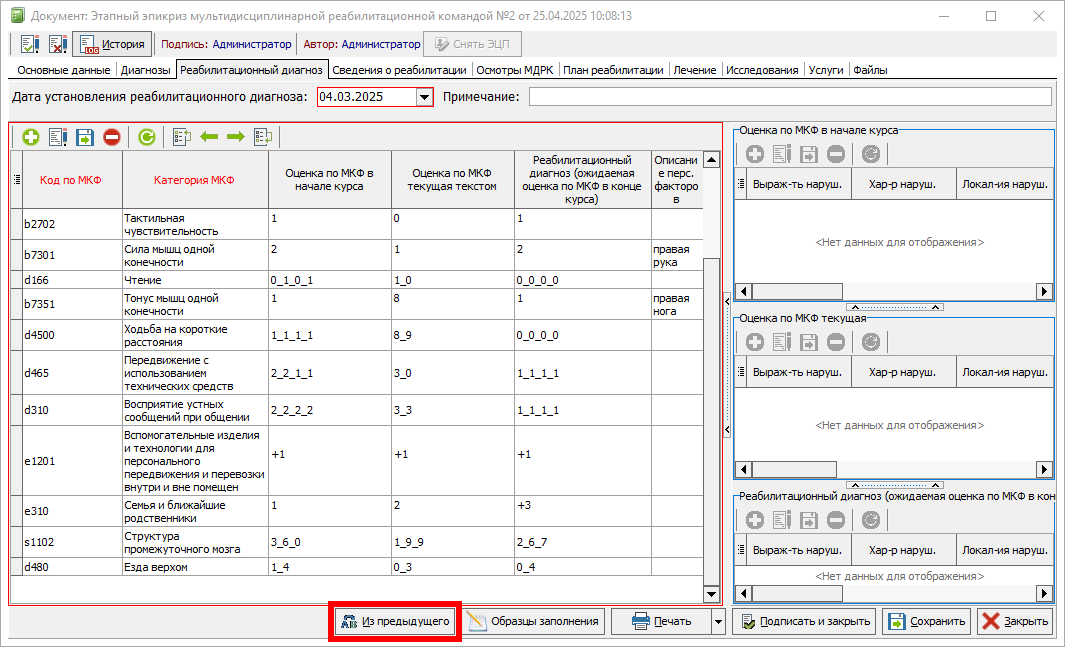Screen dimensions: 1065x647
Task: Click refresh icon in Оценка по МКФ в начале курса panel
Action: point(871,154)
